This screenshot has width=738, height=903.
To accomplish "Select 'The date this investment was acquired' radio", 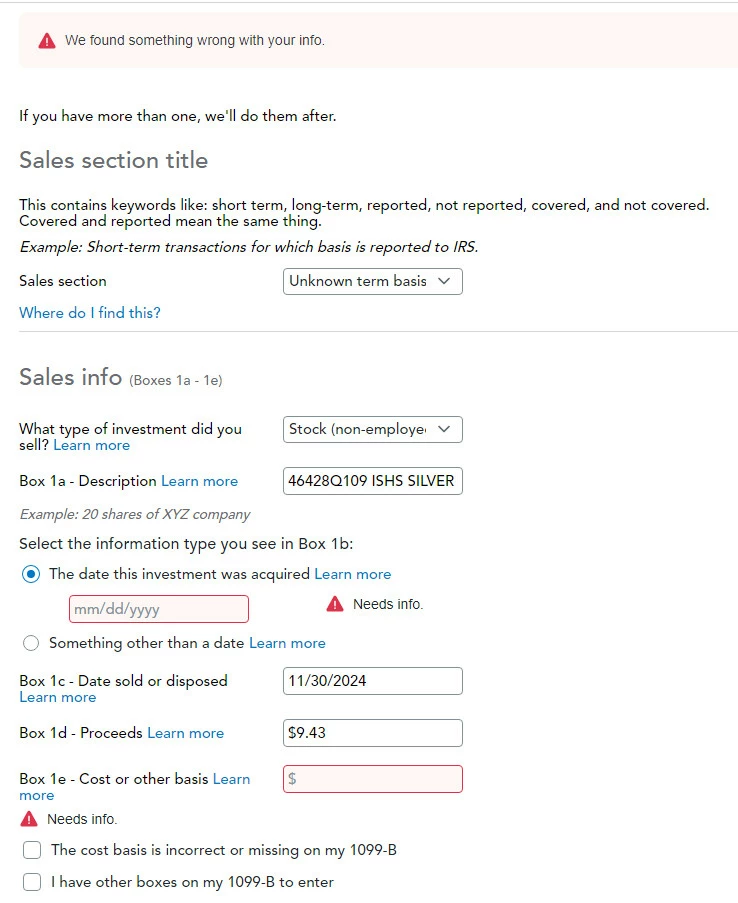I will pyautogui.click(x=31, y=574).
